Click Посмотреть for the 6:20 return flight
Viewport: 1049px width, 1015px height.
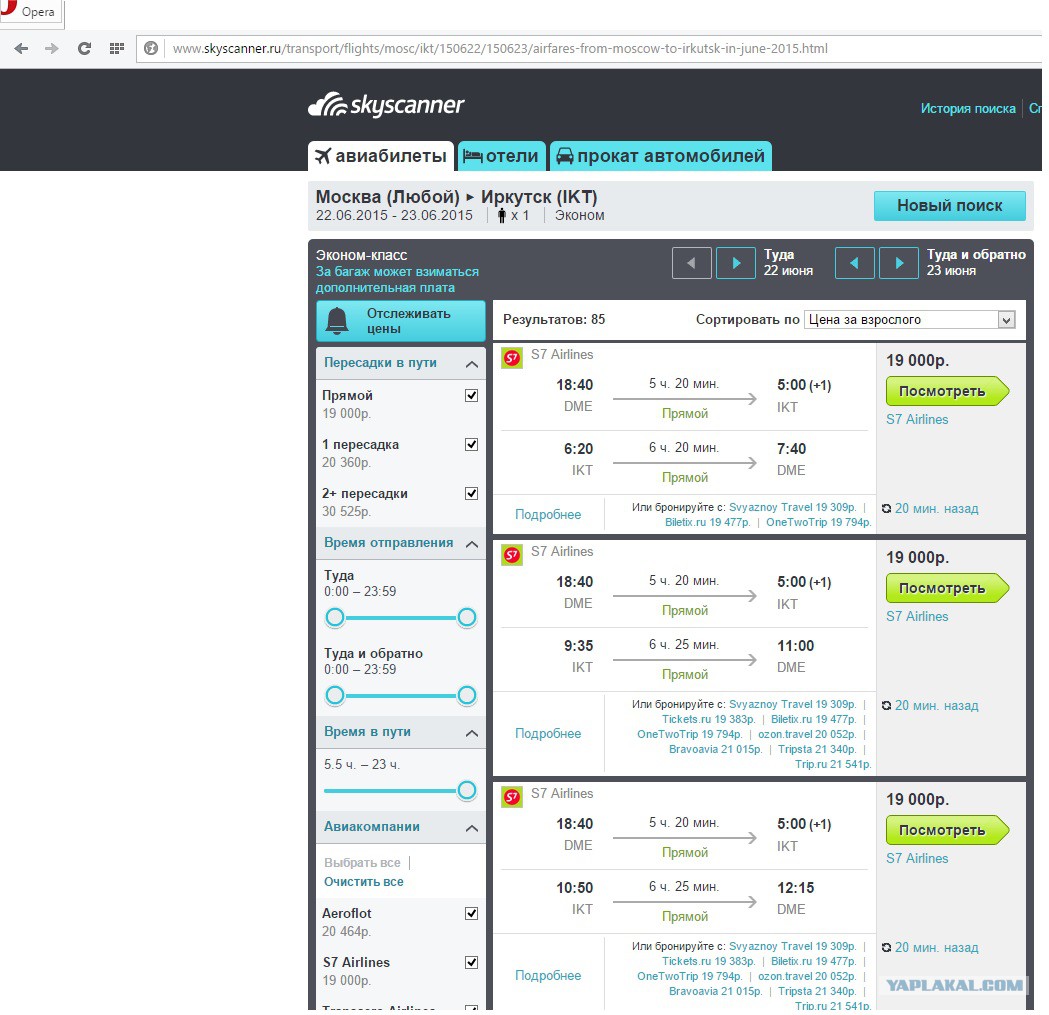click(947, 391)
